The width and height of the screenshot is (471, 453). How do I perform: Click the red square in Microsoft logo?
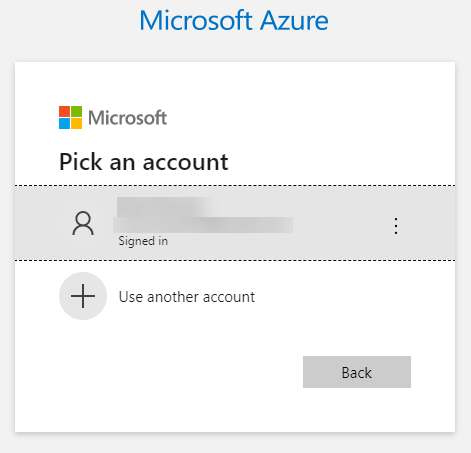coord(64,111)
